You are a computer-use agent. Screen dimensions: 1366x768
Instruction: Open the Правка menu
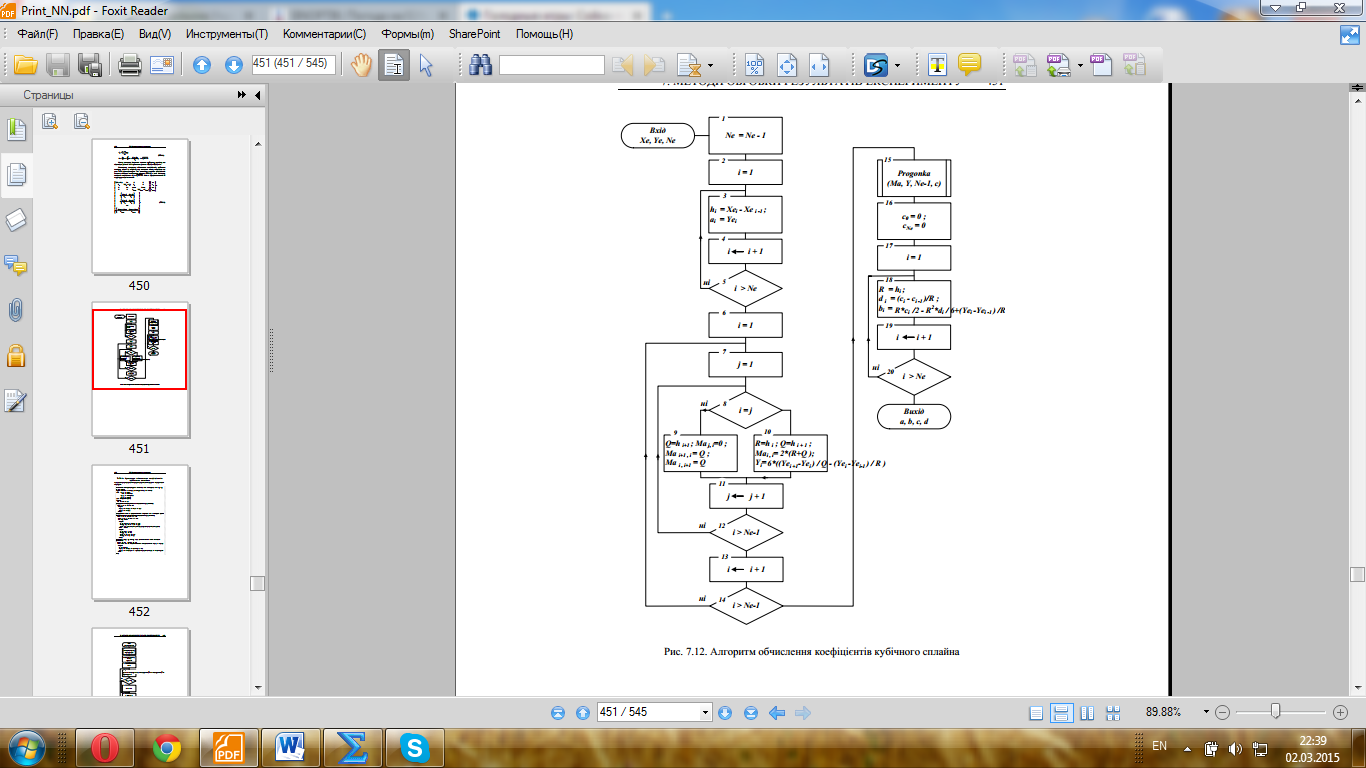tap(98, 33)
